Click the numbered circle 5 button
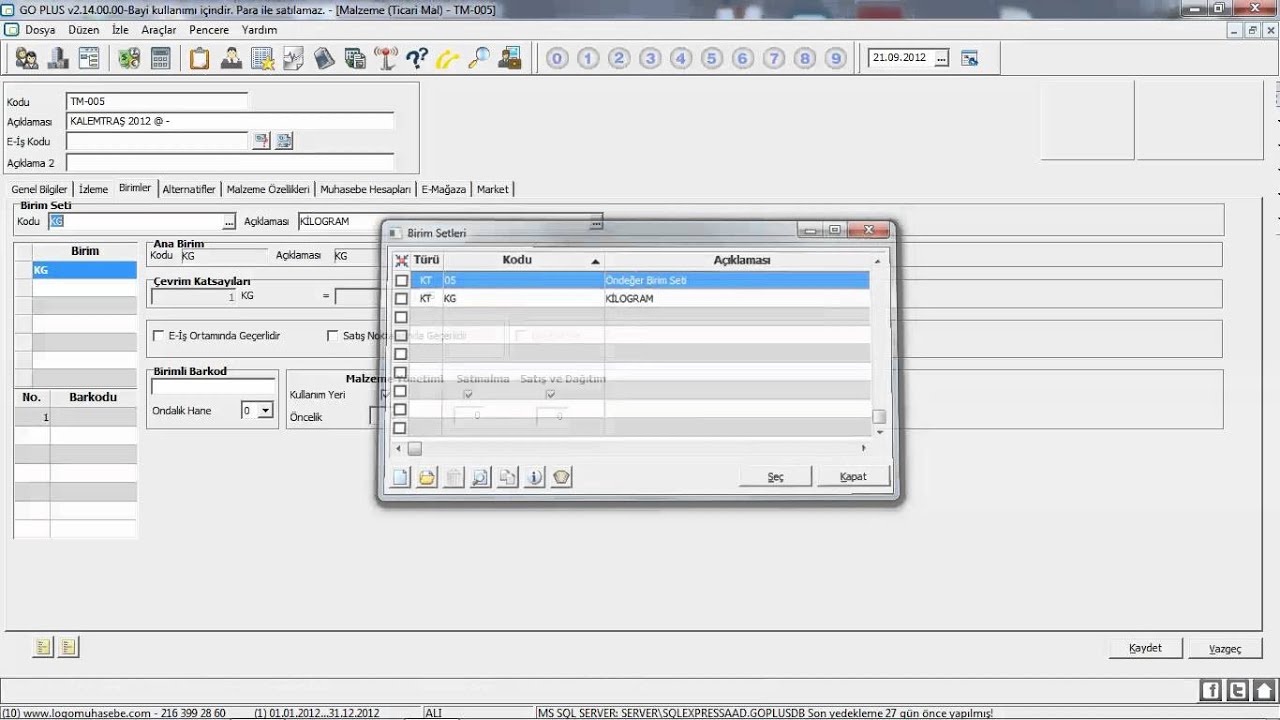 [712, 58]
